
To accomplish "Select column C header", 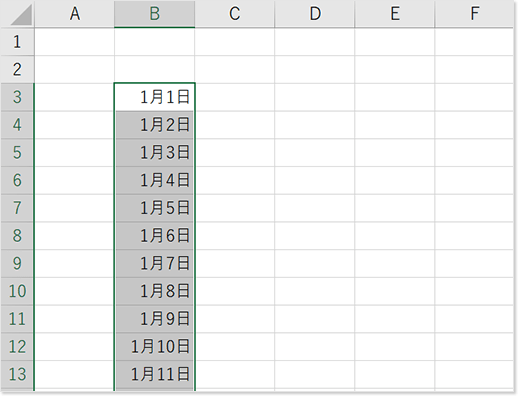I will (x=235, y=14).
